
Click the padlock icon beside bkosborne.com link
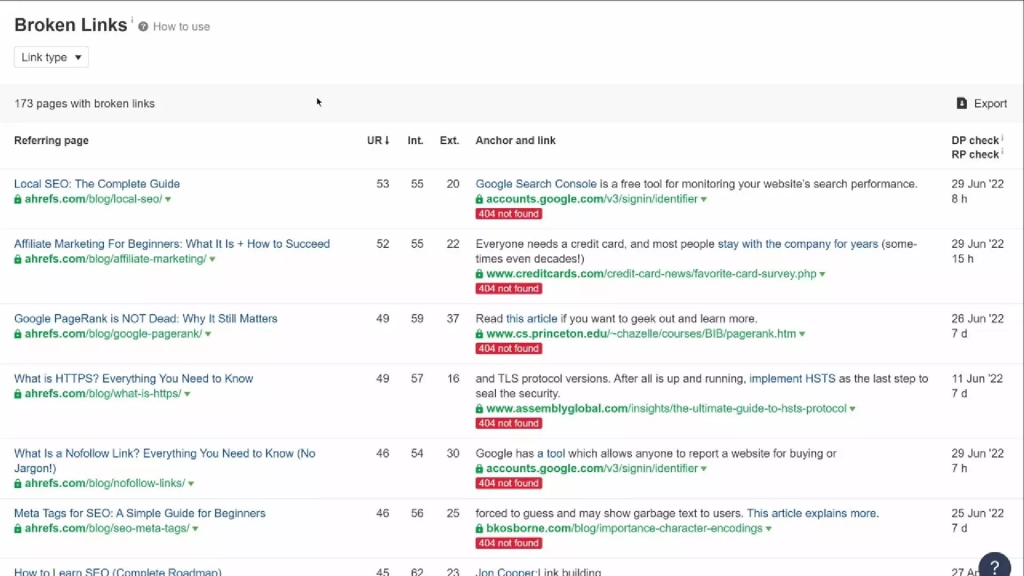pos(479,529)
